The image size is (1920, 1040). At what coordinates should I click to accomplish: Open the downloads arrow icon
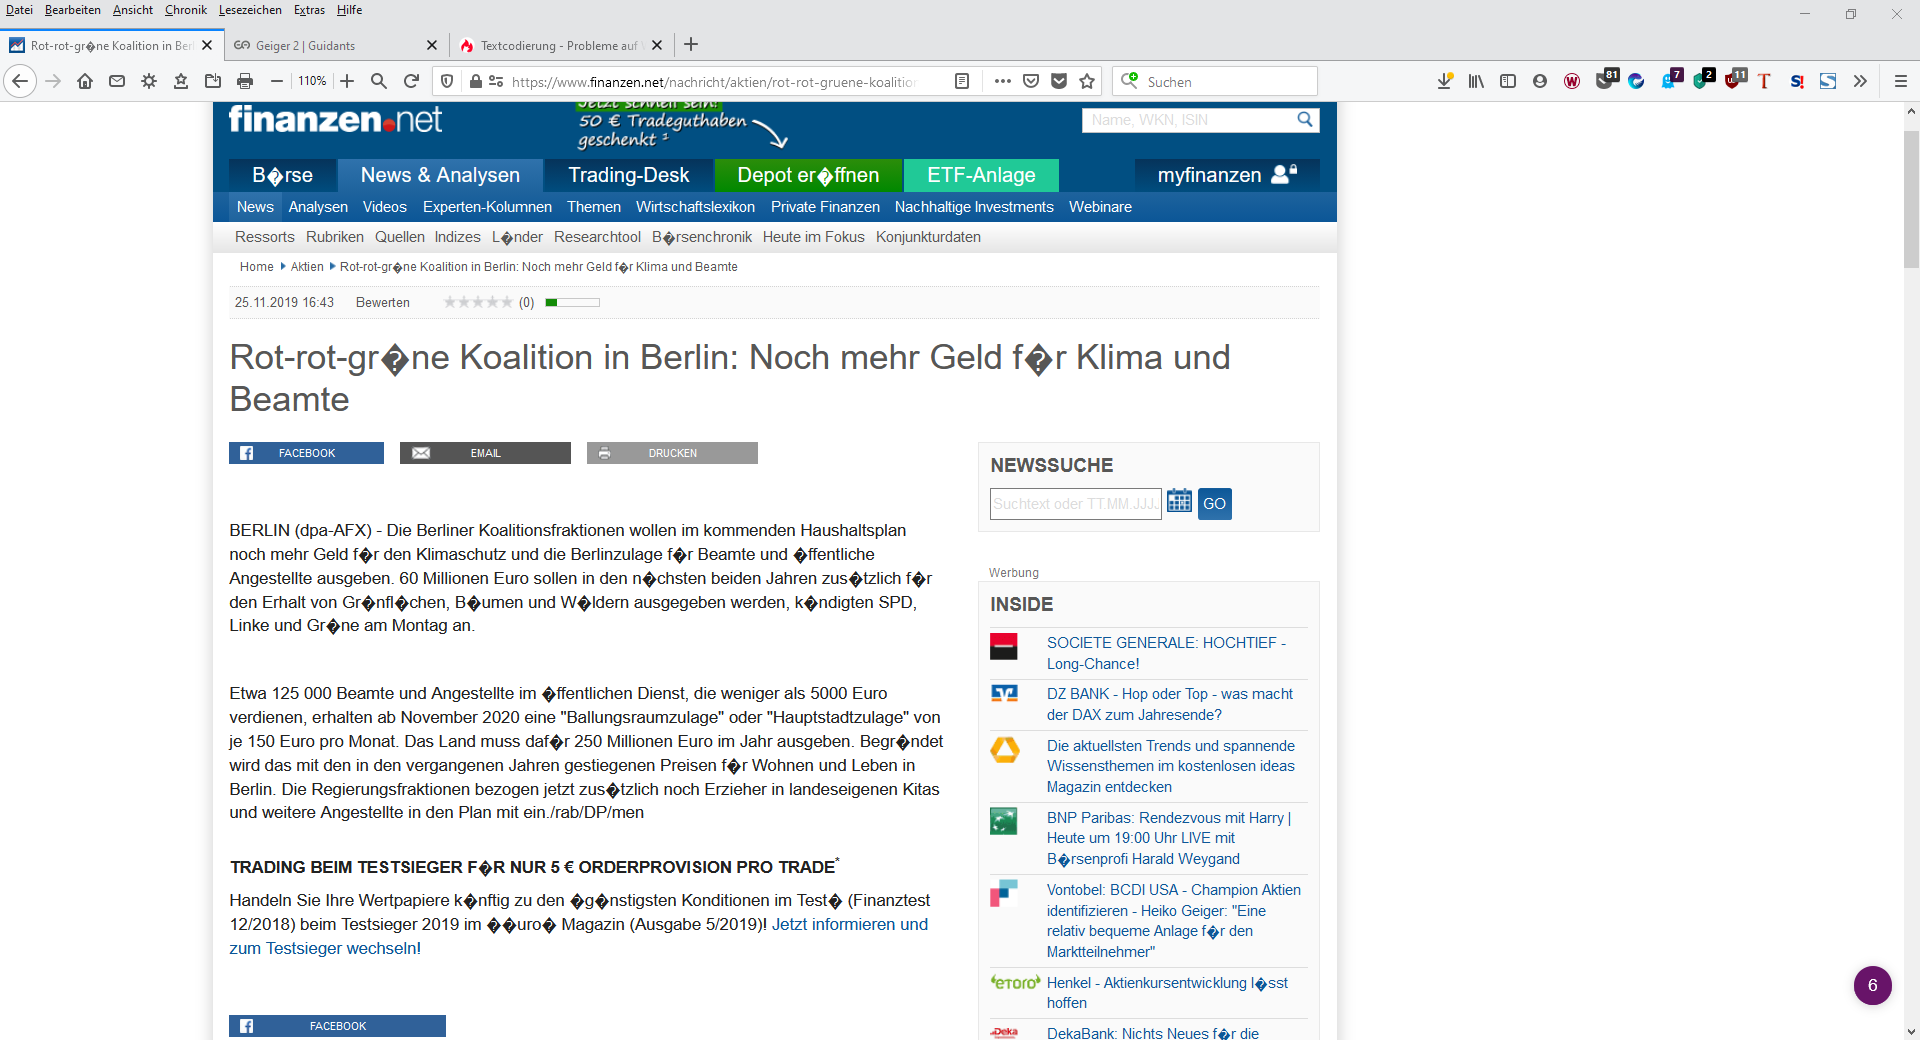1444,81
